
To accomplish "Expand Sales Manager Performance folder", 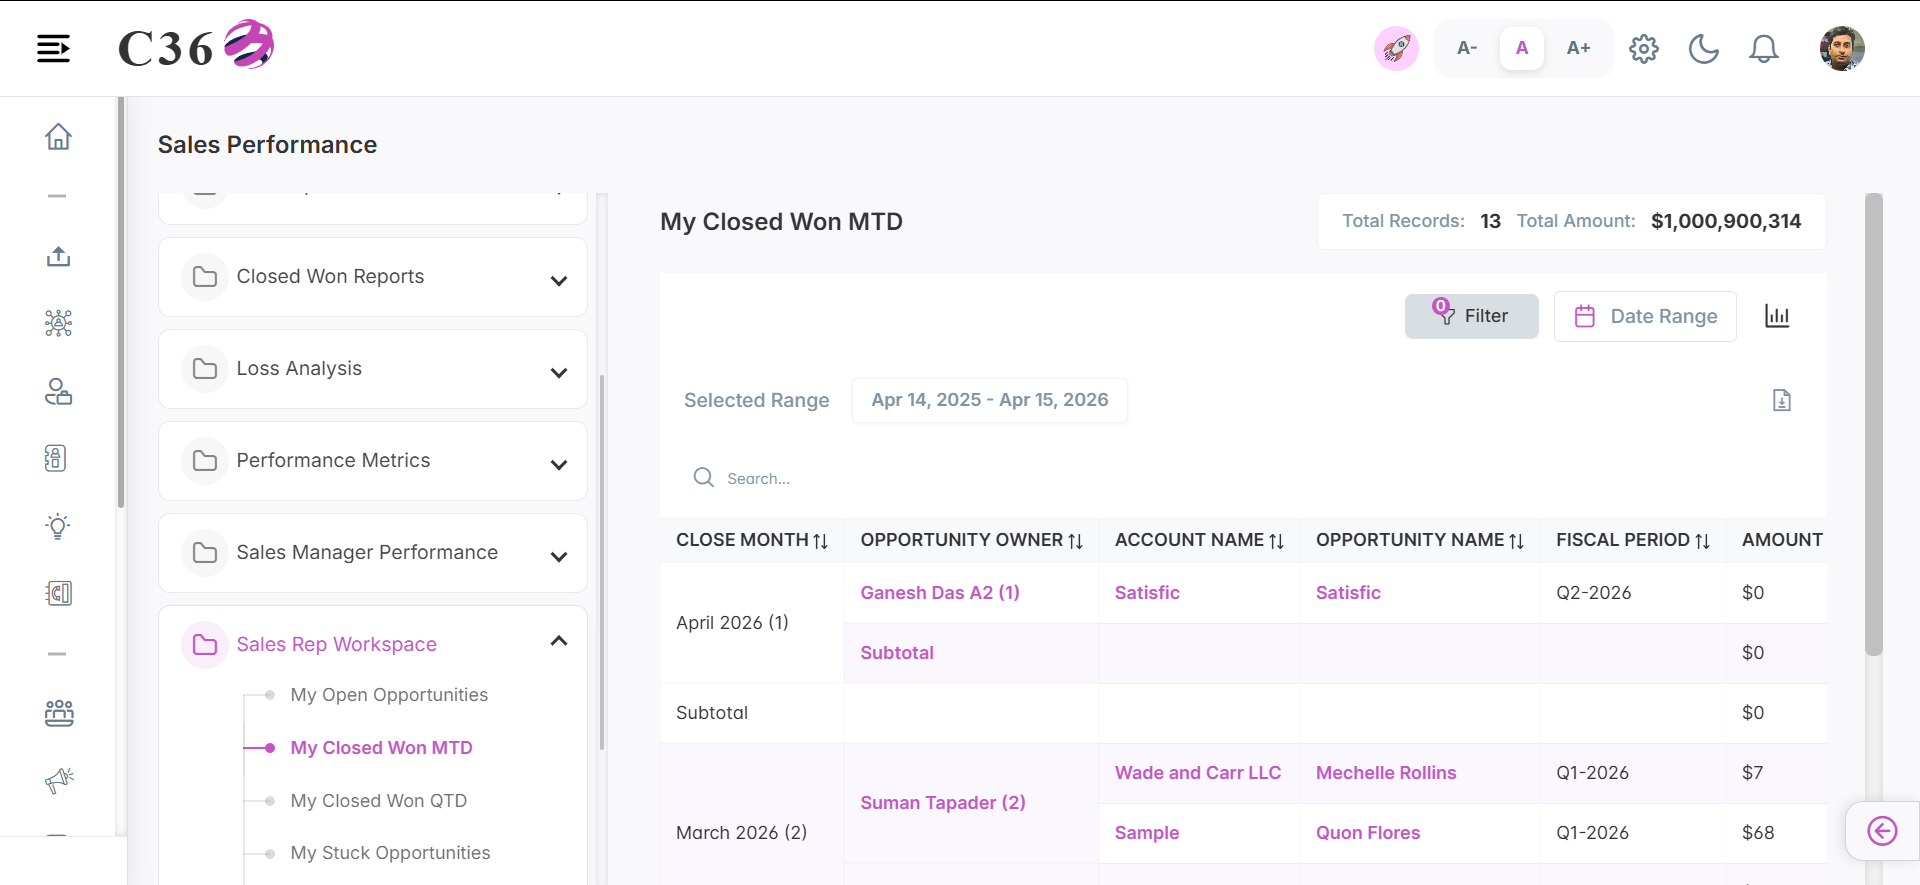I will click(373, 553).
